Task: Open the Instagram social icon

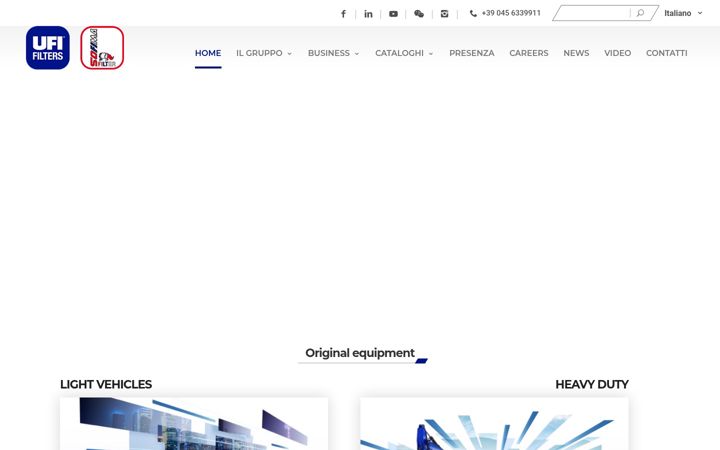Action: [x=444, y=14]
